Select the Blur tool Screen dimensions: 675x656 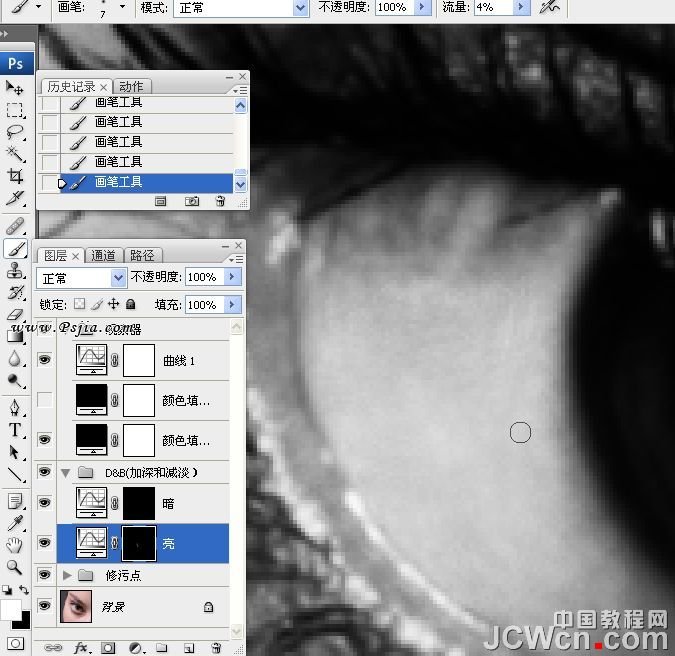pyautogui.click(x=15, y=359)
